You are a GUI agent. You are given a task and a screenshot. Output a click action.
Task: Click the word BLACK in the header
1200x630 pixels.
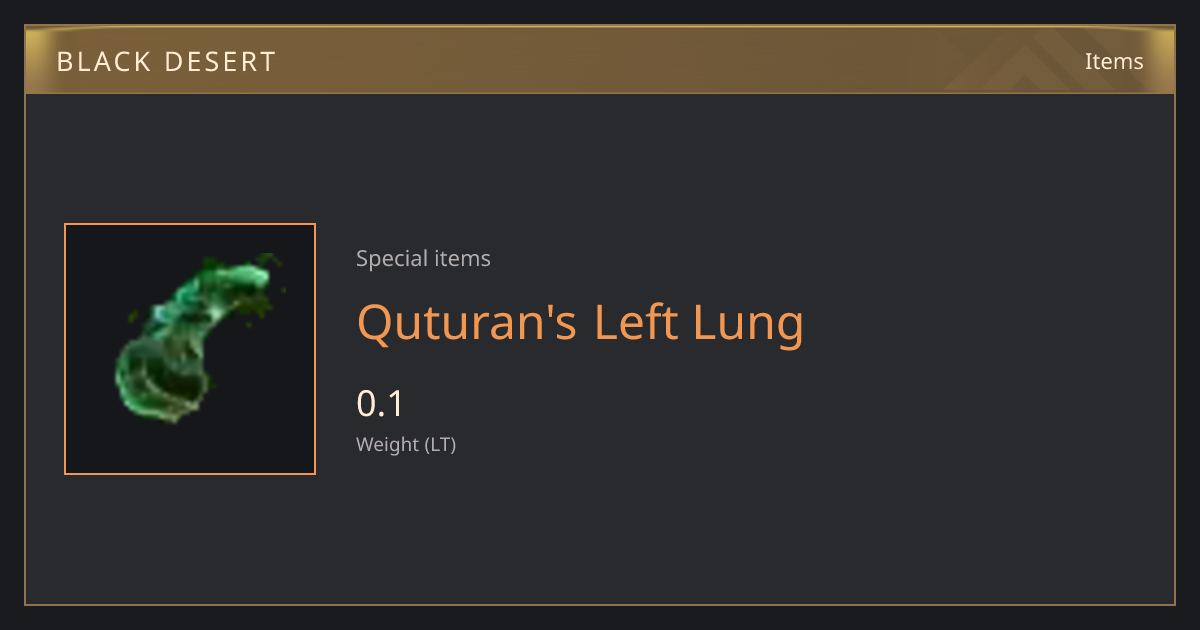[106, 62]
